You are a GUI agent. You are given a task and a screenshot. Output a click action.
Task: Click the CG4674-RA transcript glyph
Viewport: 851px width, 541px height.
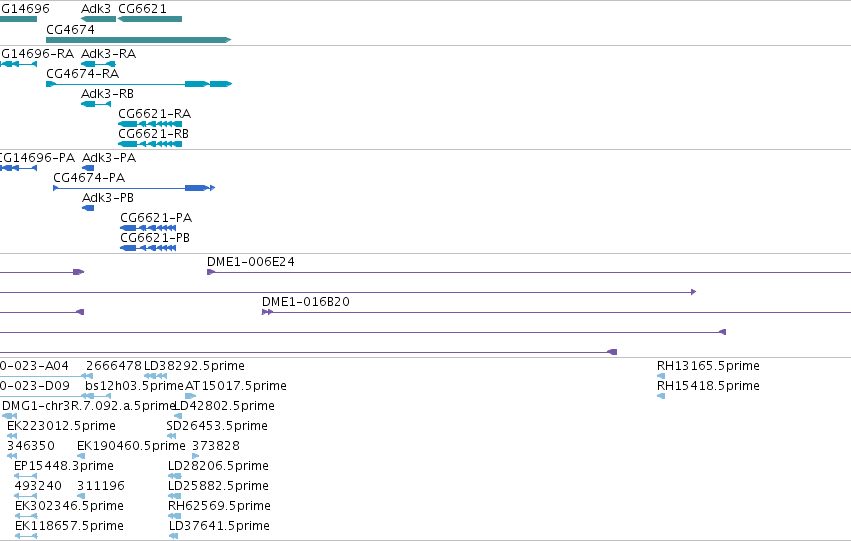(139, 84)
